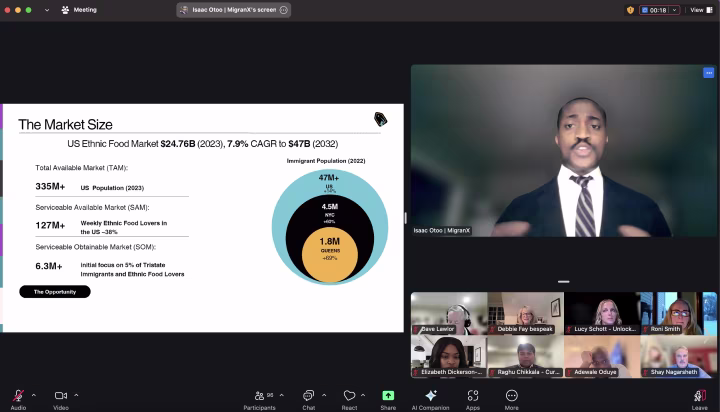The height and width of the screenshot is (412, 720).
Task: Click the blue more-options button on speaker video
Action: coord(709,73)
